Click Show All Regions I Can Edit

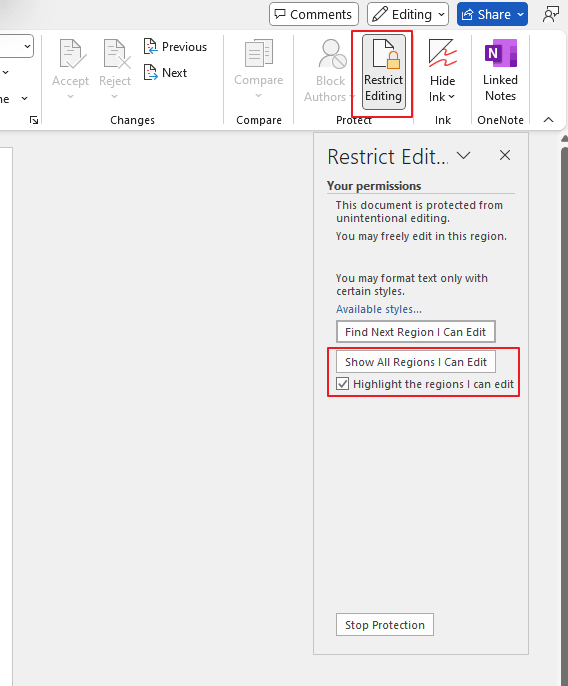[416, 362]
